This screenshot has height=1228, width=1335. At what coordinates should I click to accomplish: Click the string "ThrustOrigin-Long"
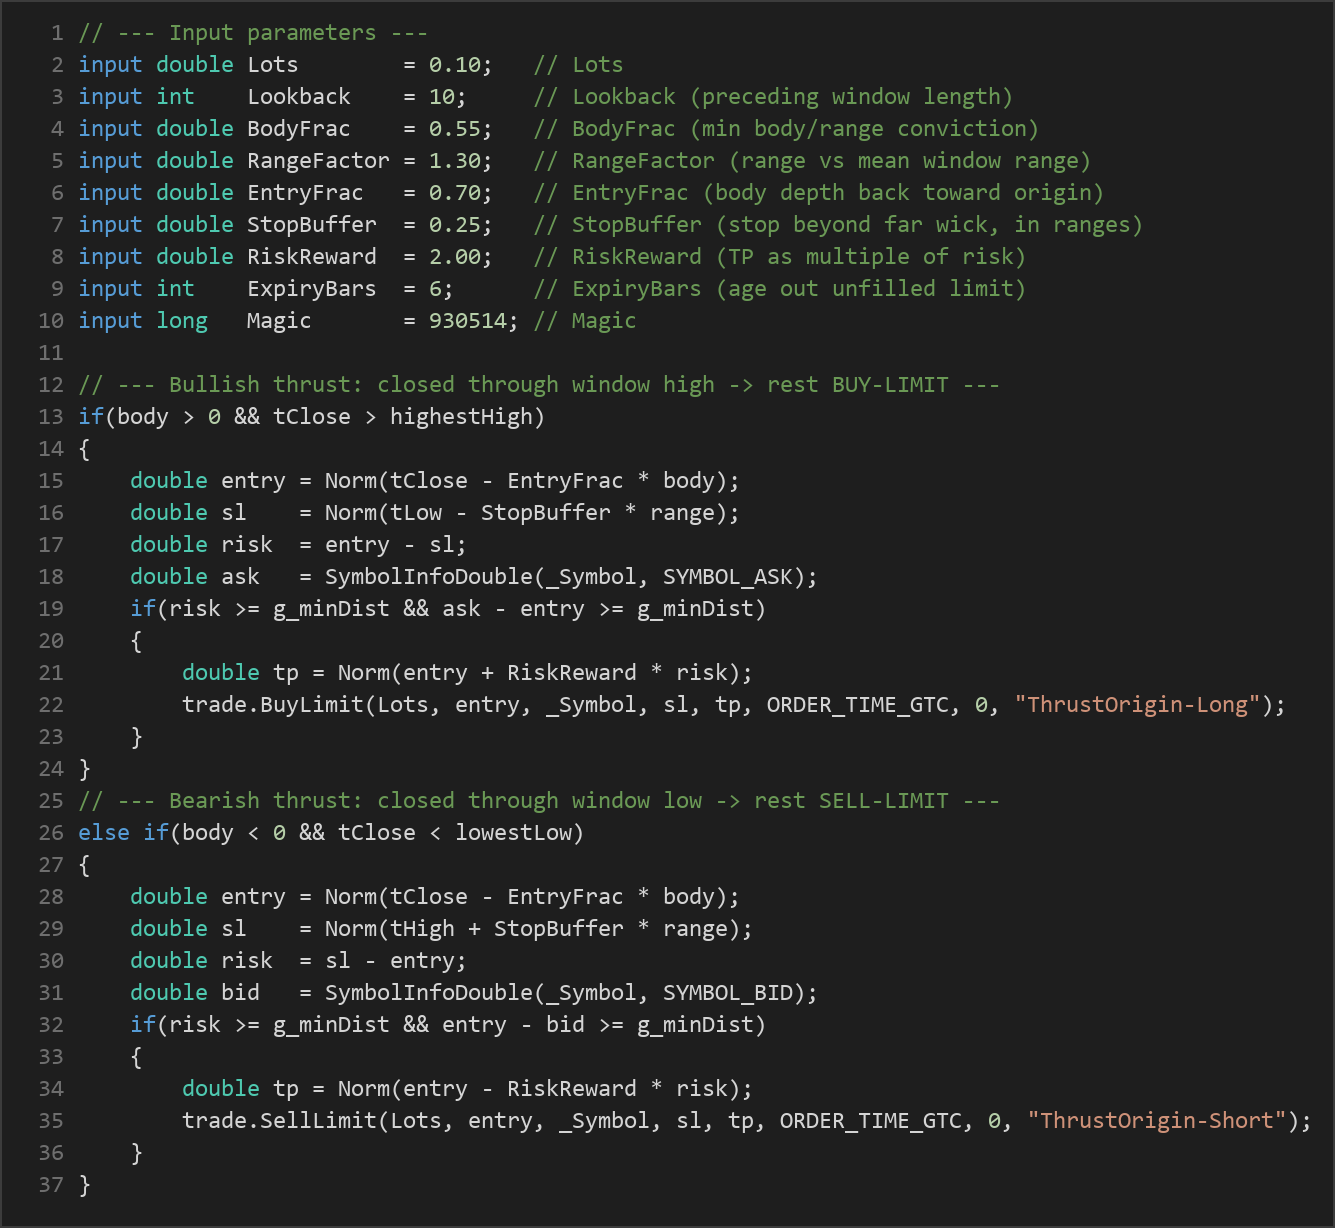click(x=1137, y=705)
